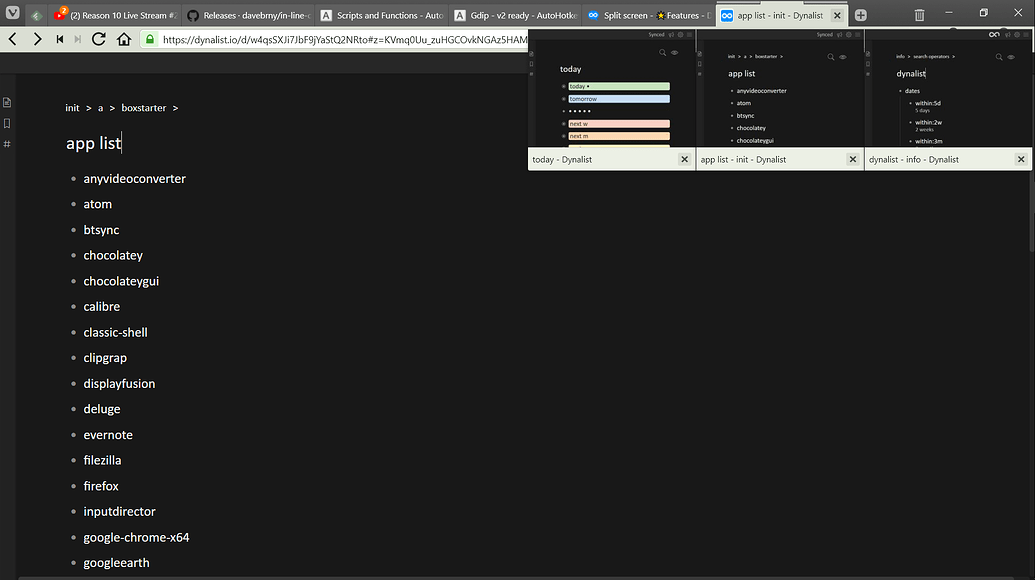Switch to the Reason 10 Live Stream tab

(116, 15)
